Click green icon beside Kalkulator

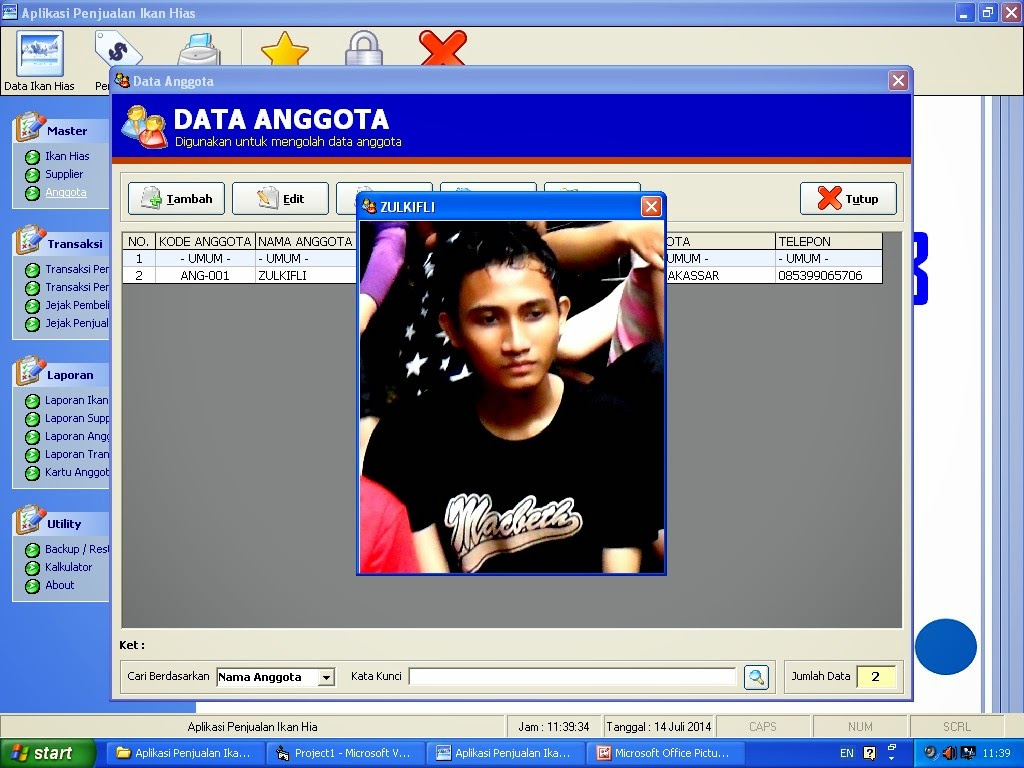(32, 568)
